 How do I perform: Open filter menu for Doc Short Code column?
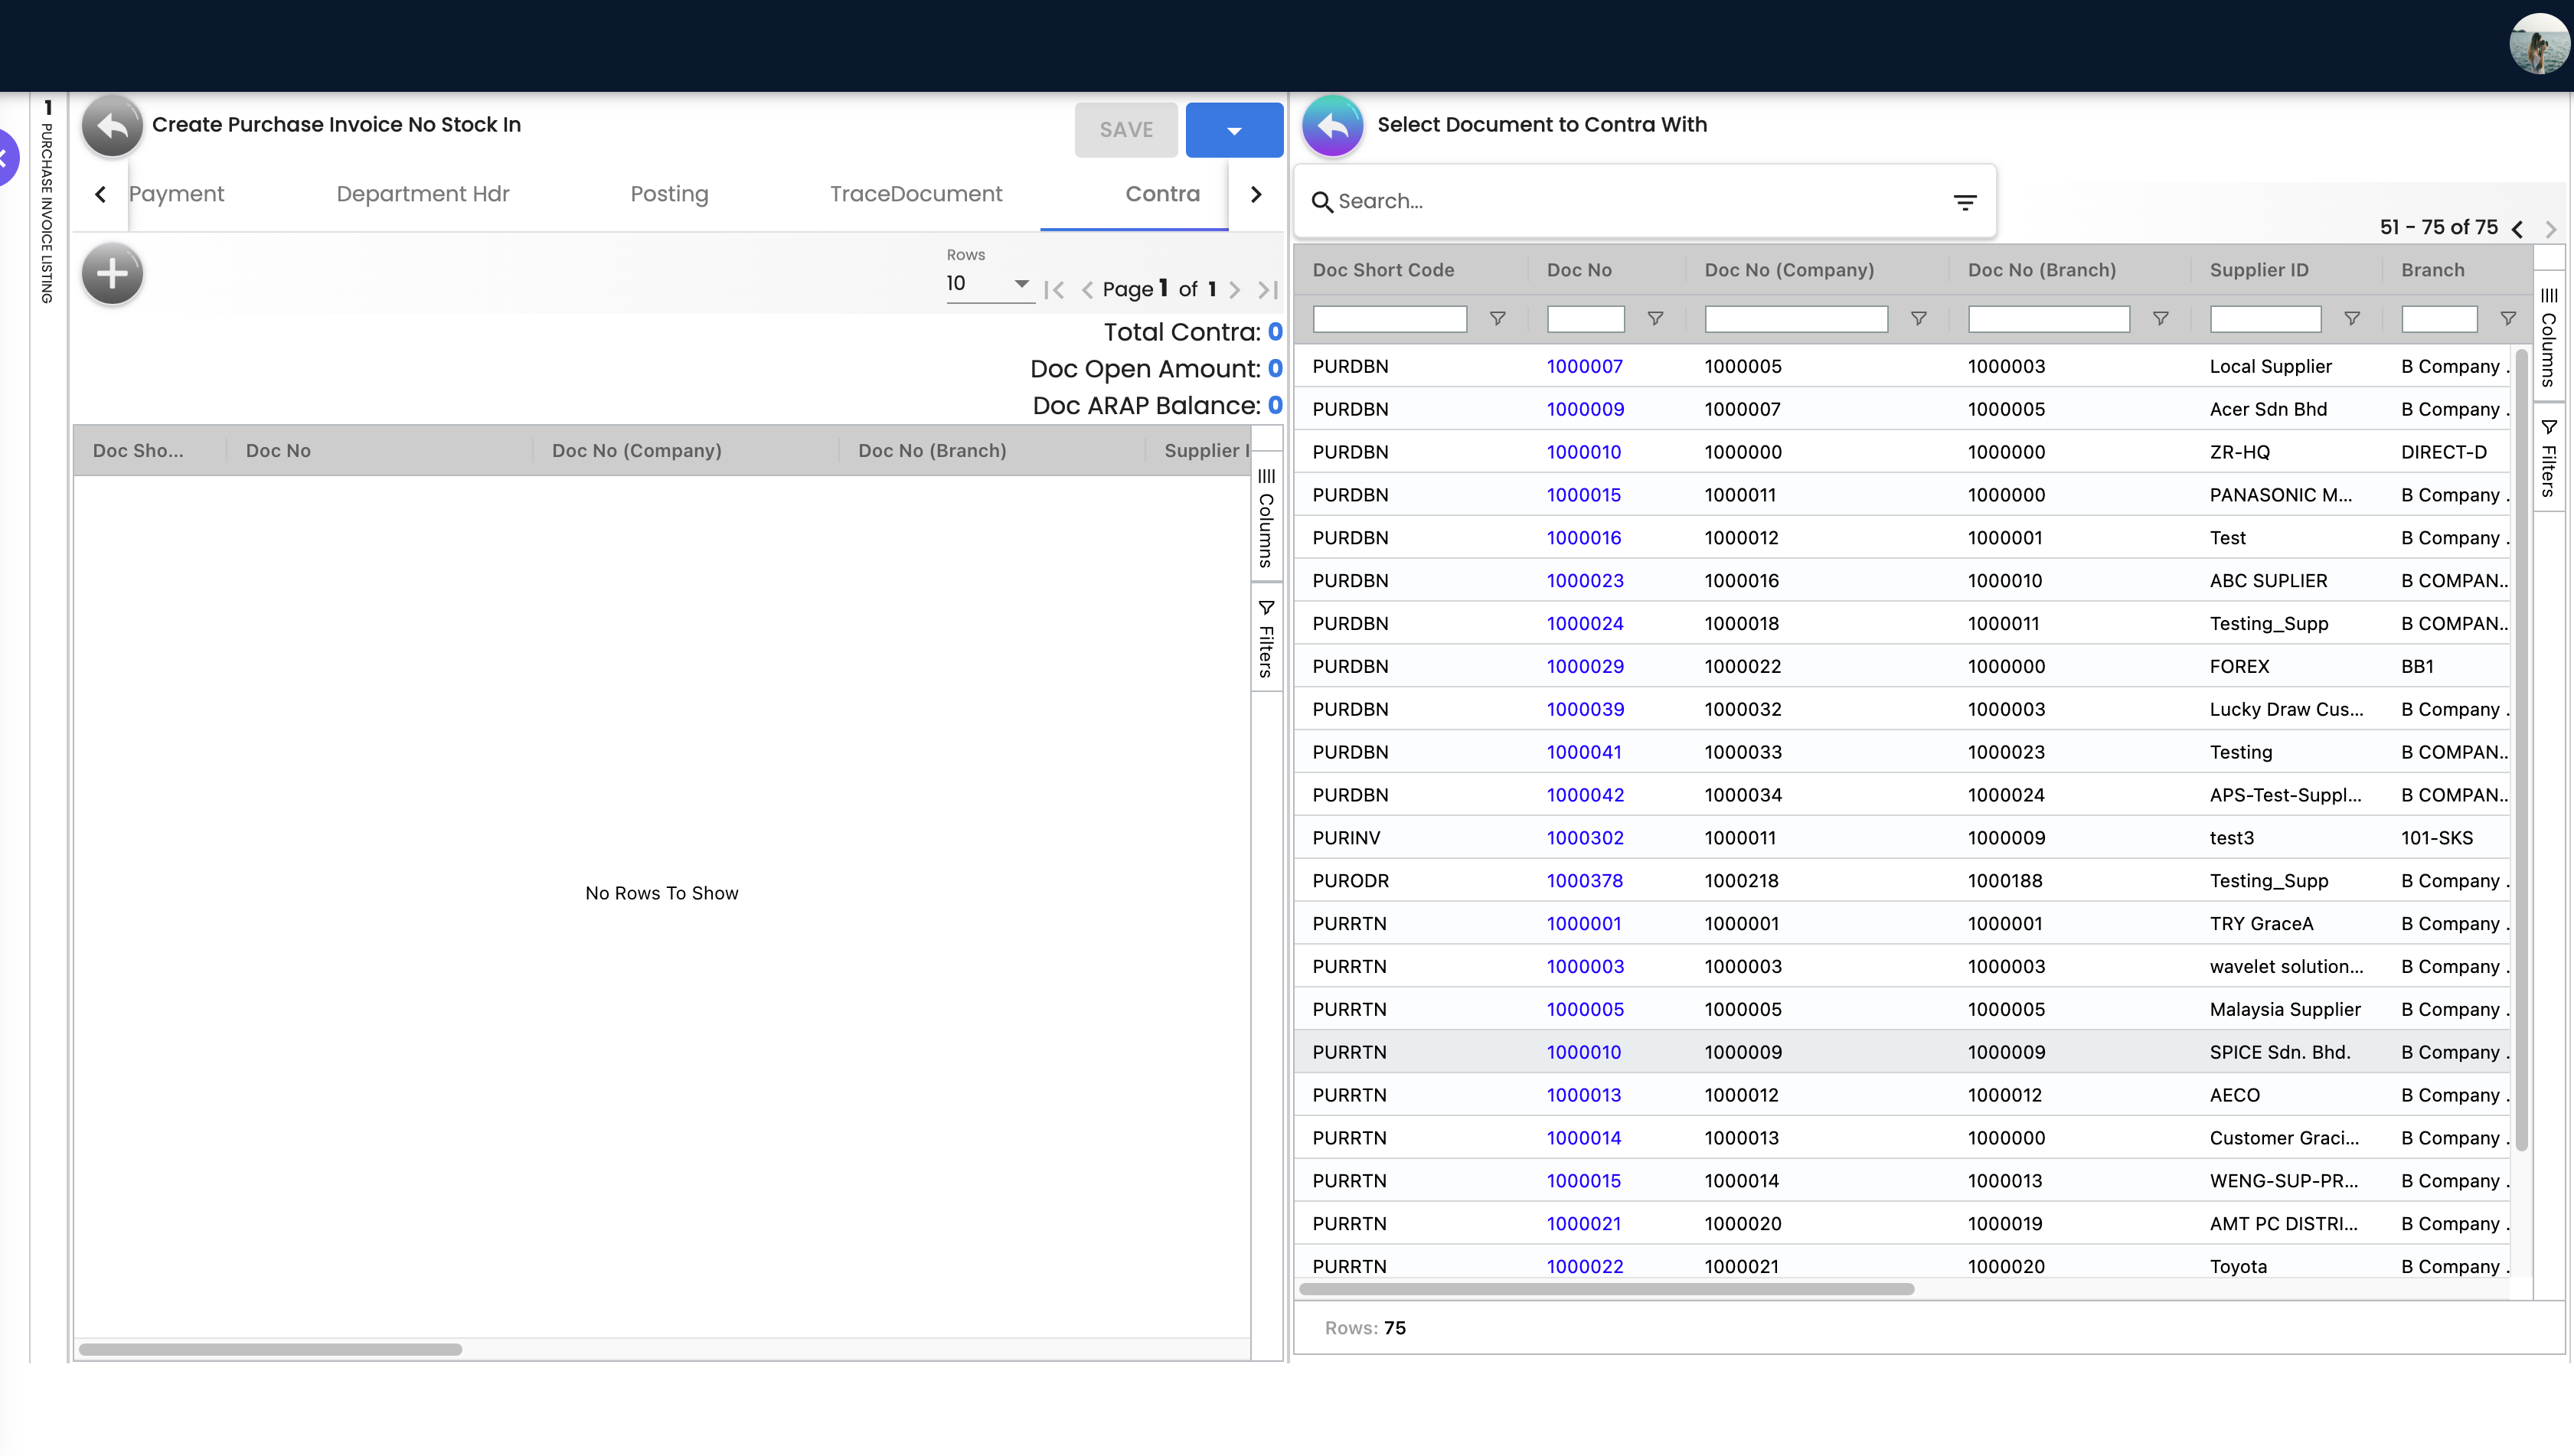pos(1497,318)
